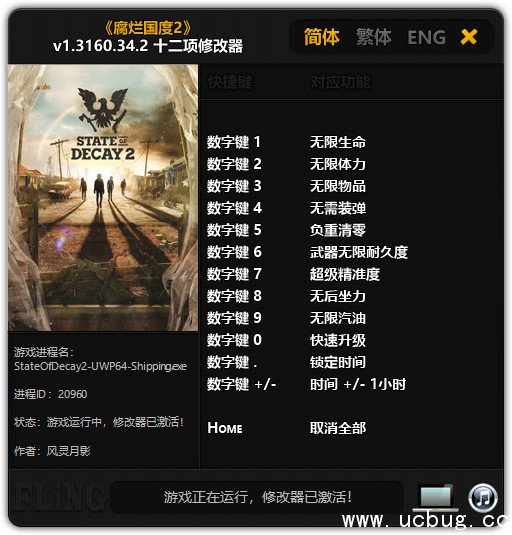Switch language to ENG

(426, 37)
